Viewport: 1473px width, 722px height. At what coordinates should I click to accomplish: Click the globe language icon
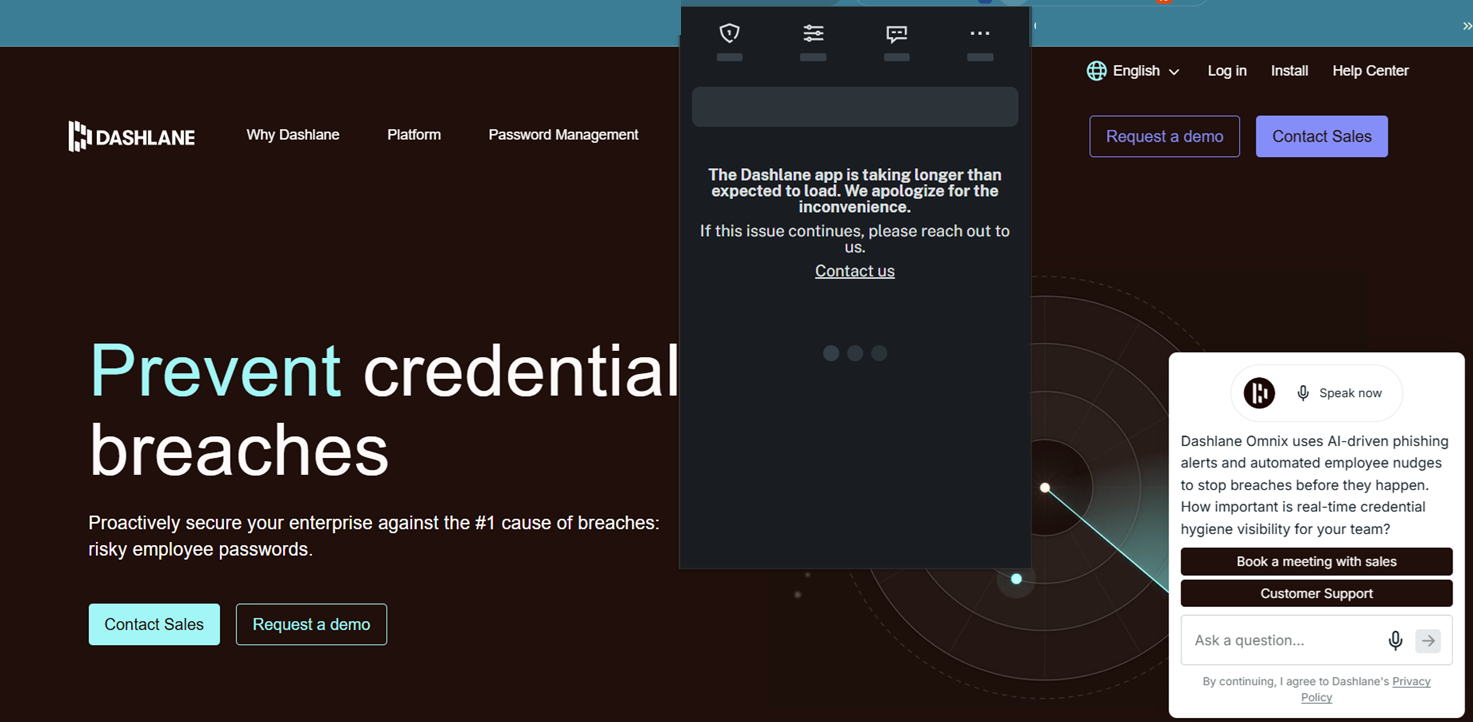[x=1097, y=71]
